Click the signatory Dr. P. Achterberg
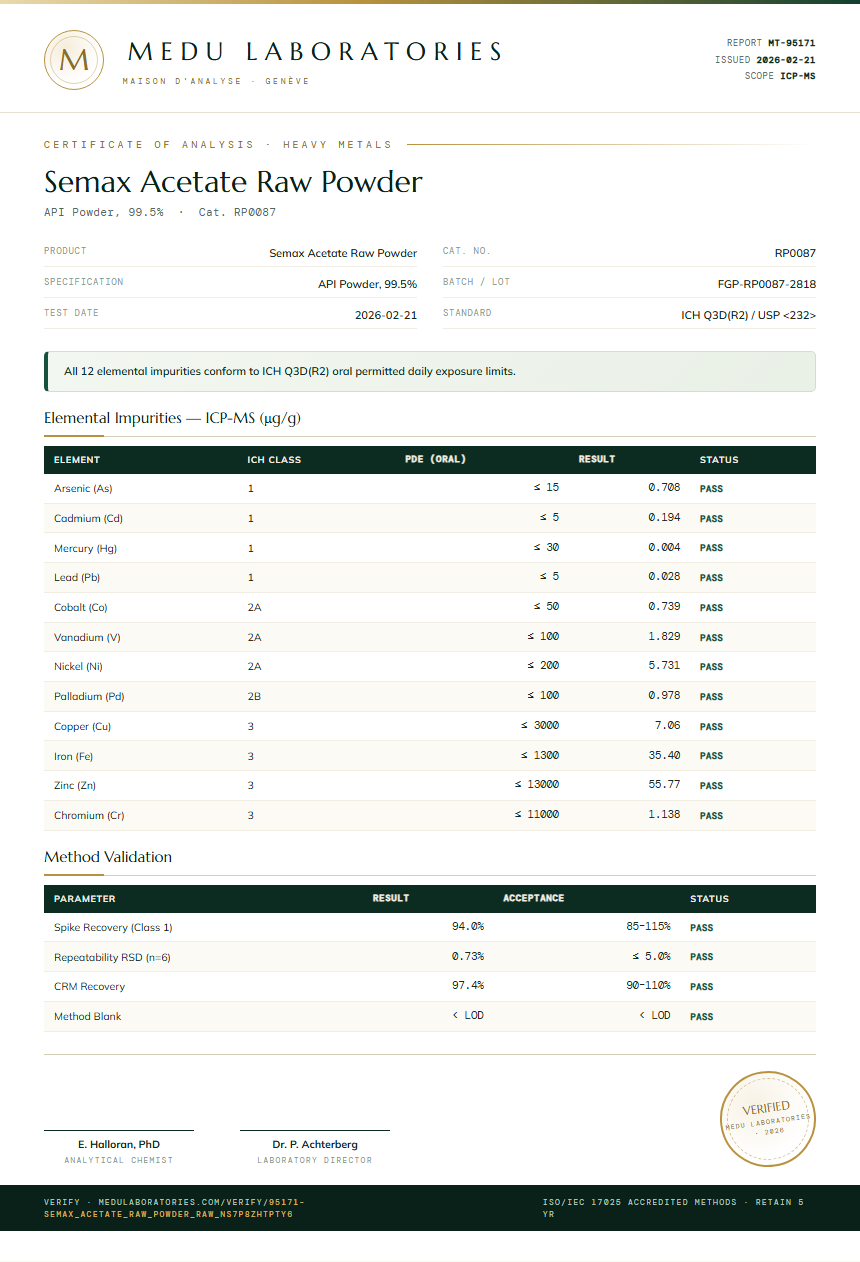The width and height of the screenshot is (860, 1262). pyautogui.click(x=315, y=1144)
